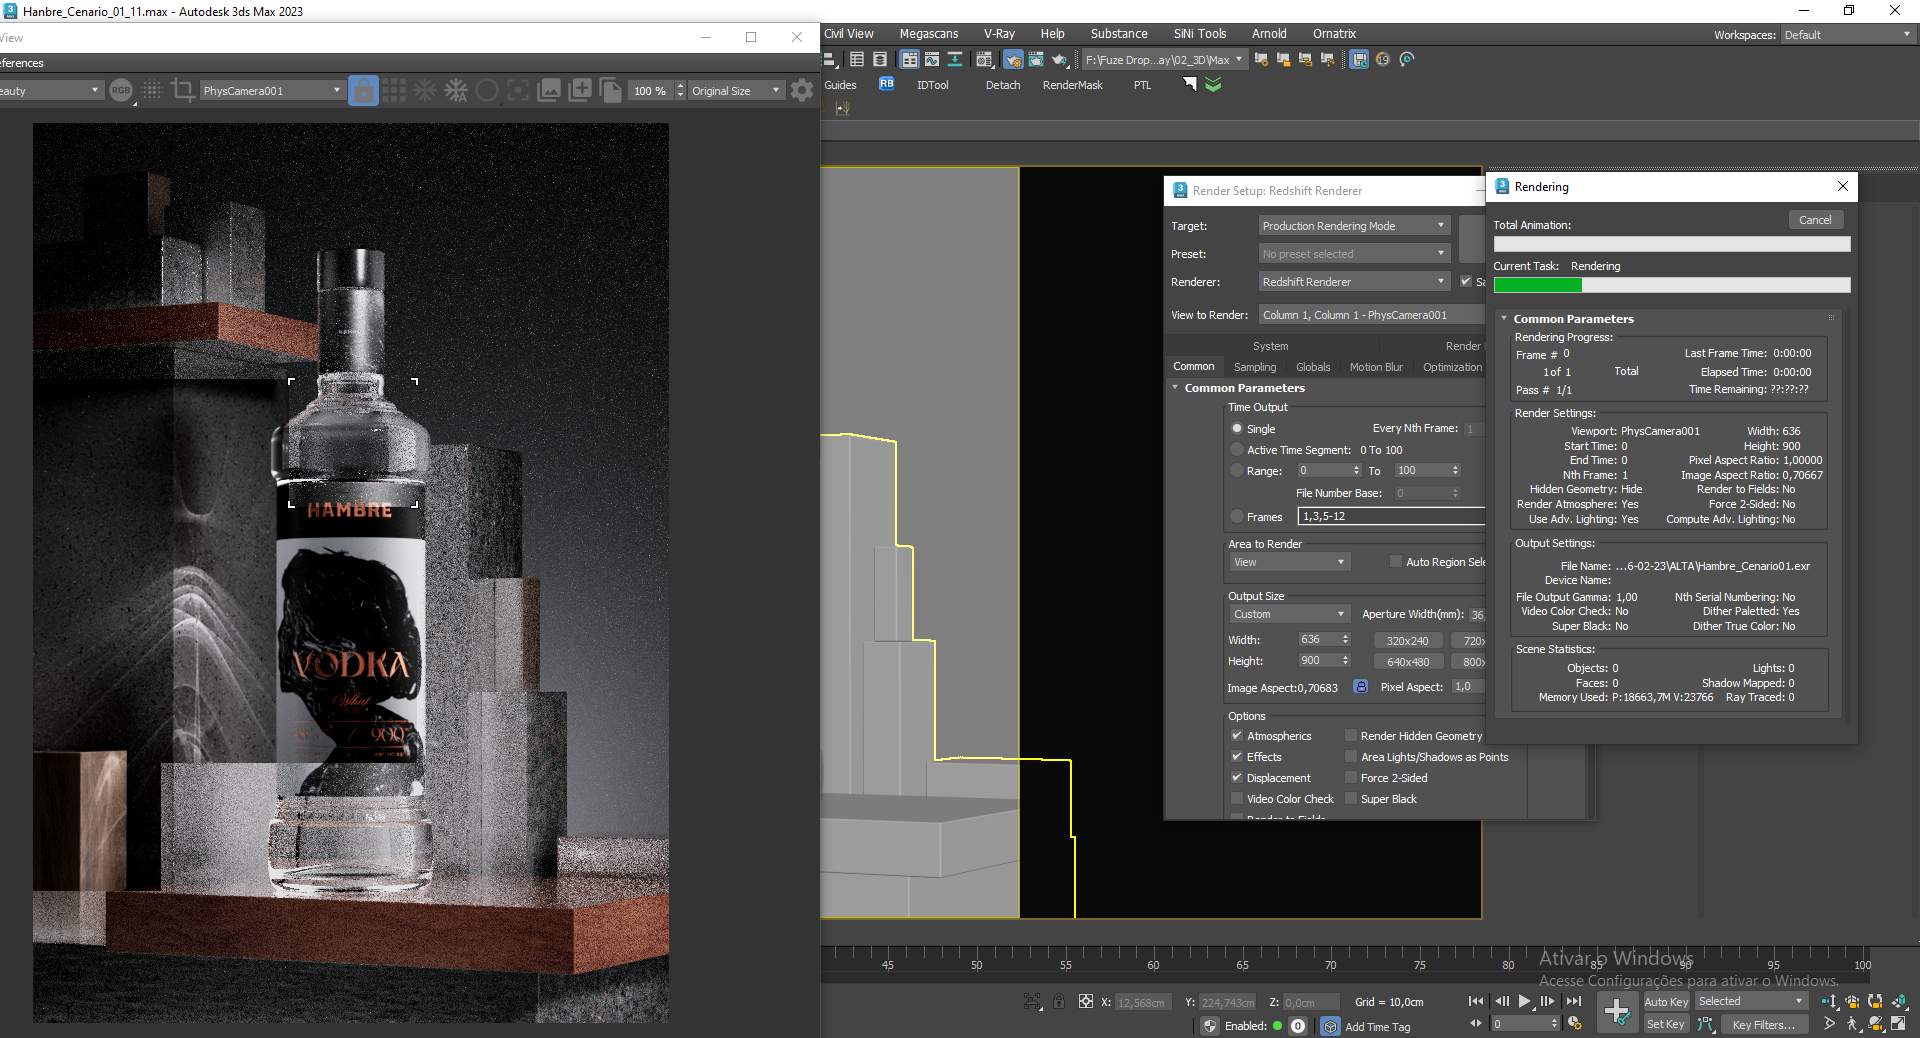The width and height of the screenshot is (1920, 1038).
Task: Click Maximize Viewport toggle icon
Action: (1898, 1024)
